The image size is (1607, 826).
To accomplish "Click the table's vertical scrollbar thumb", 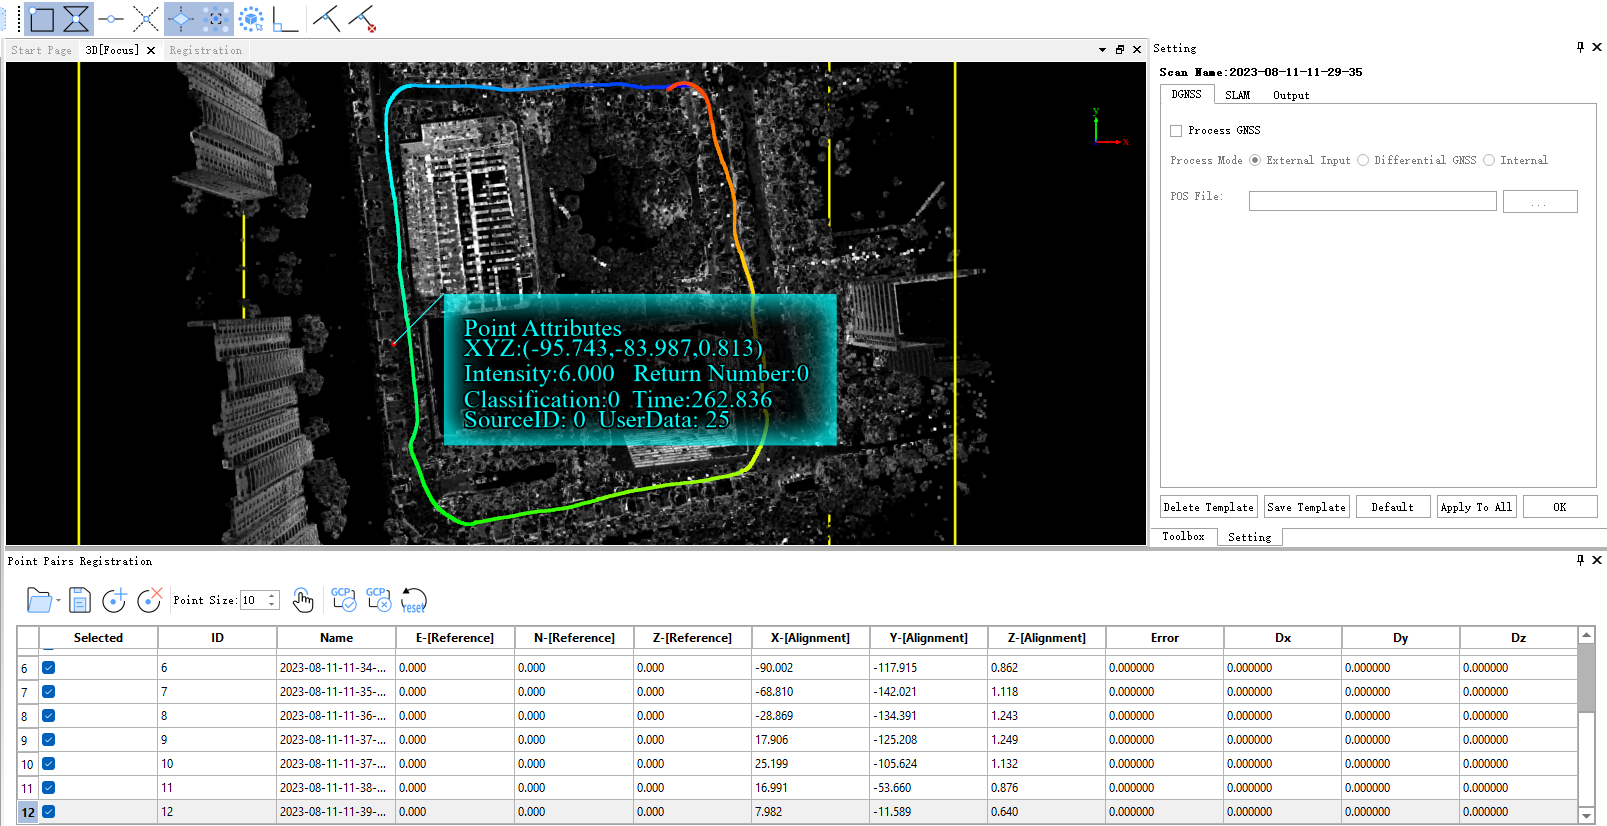I will (1586, 680).
